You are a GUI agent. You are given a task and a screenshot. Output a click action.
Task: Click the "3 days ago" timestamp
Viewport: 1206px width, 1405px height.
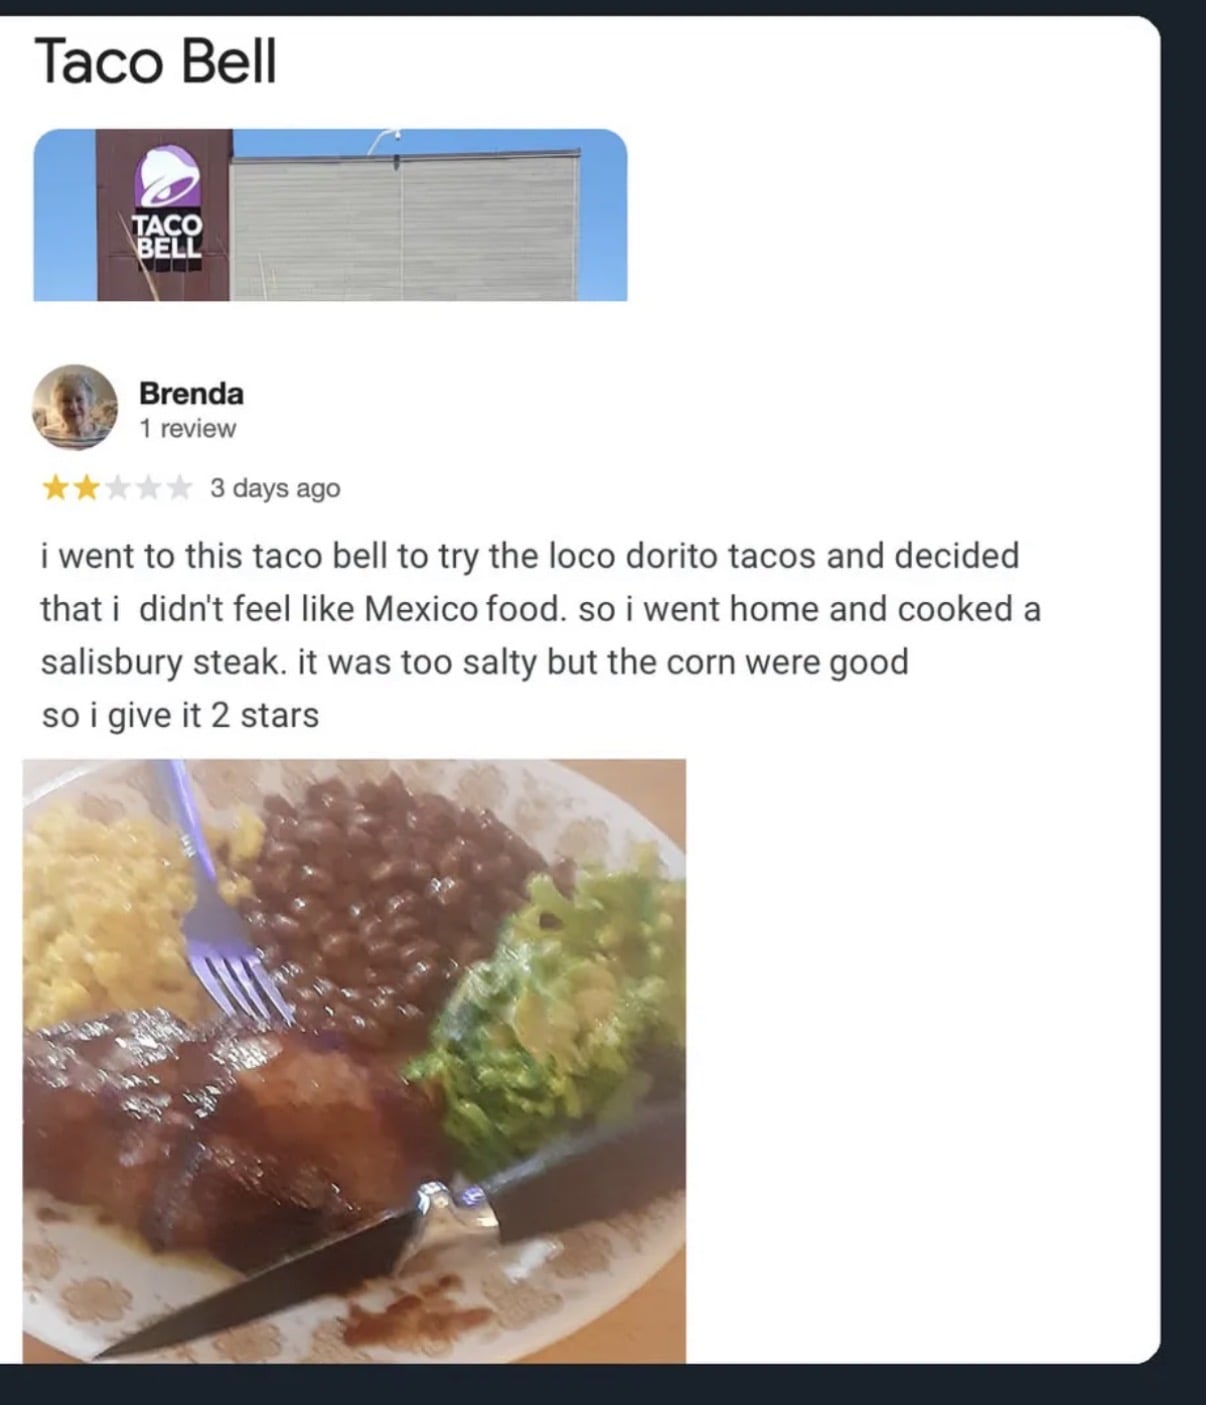pos(275,488)
